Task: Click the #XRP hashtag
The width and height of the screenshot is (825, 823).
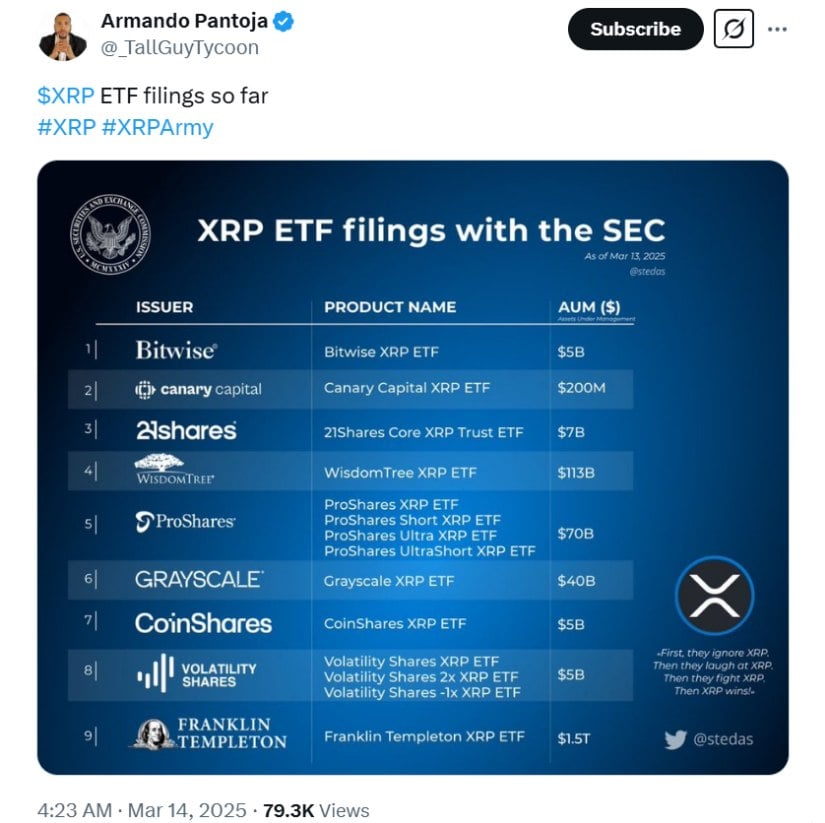Action: click(x=67, y=127)
